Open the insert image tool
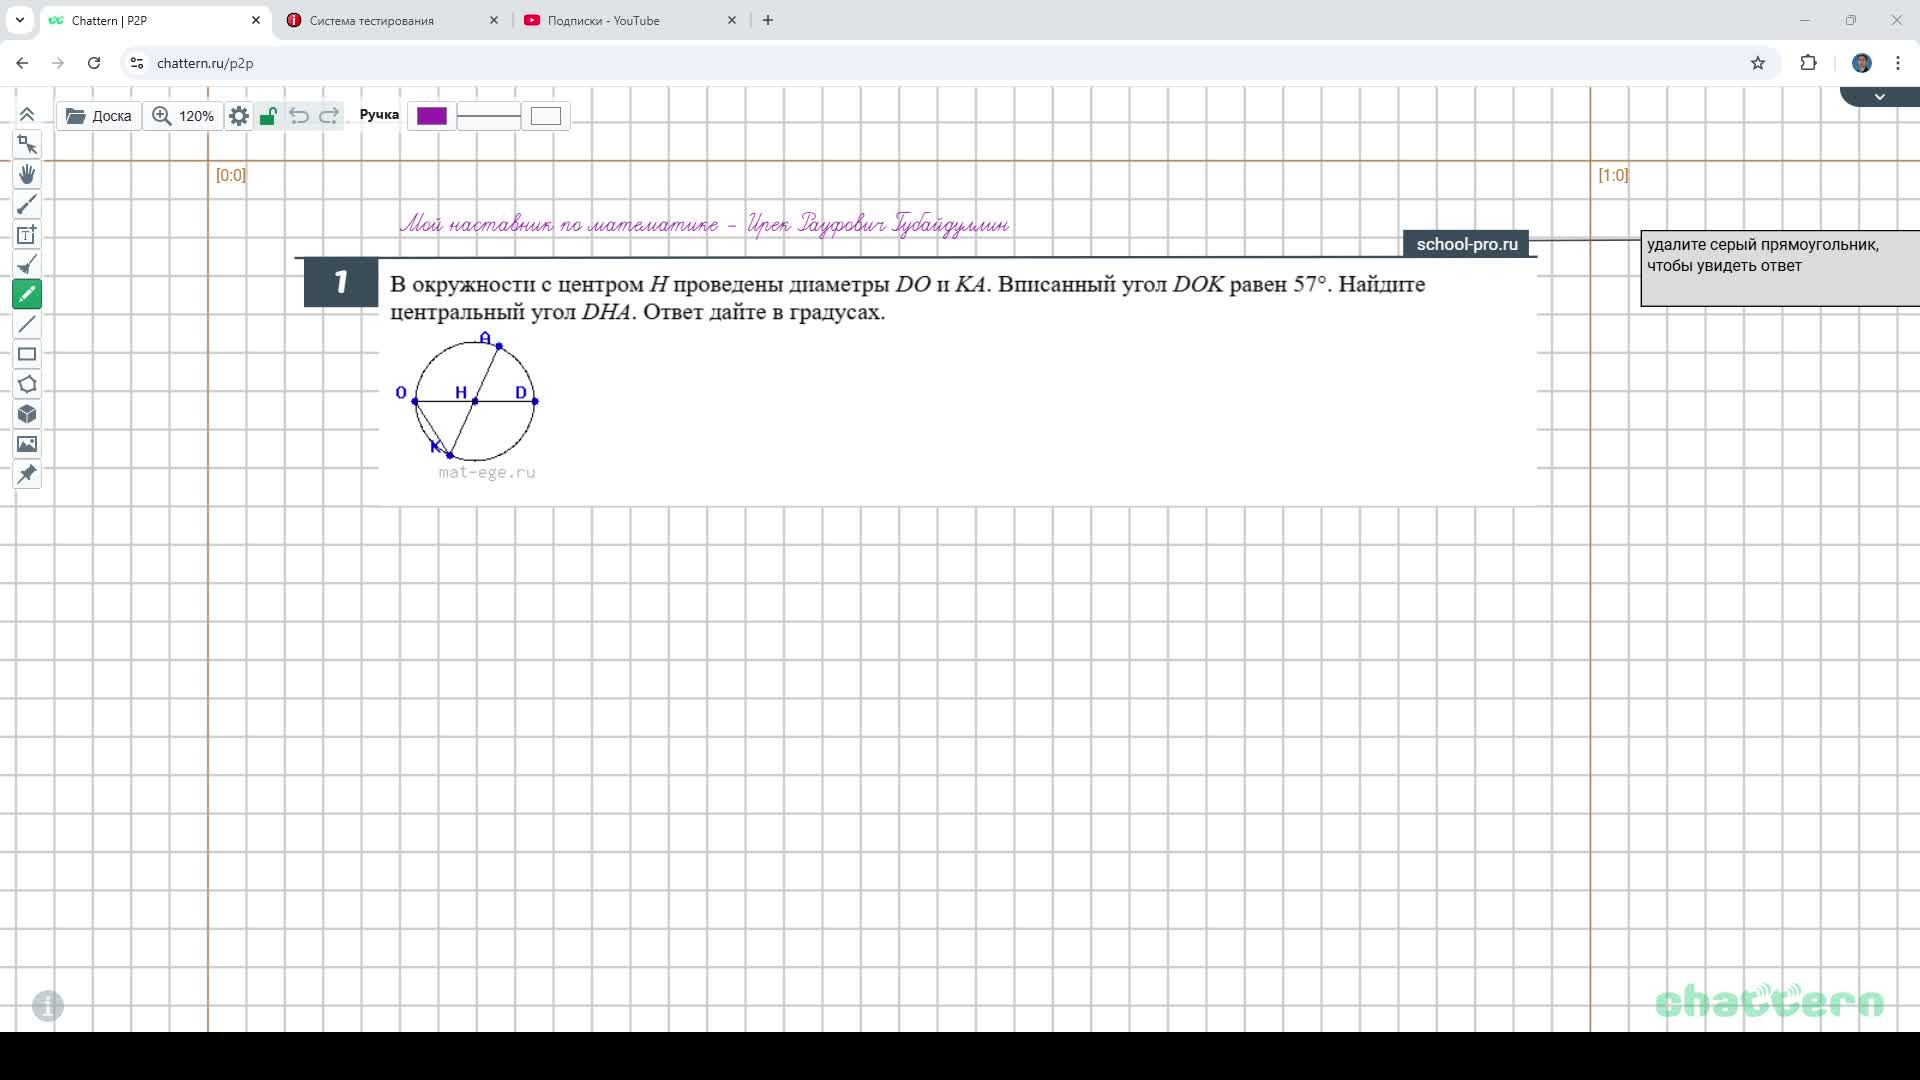The image size is (1920, 1080). (27, 444)
